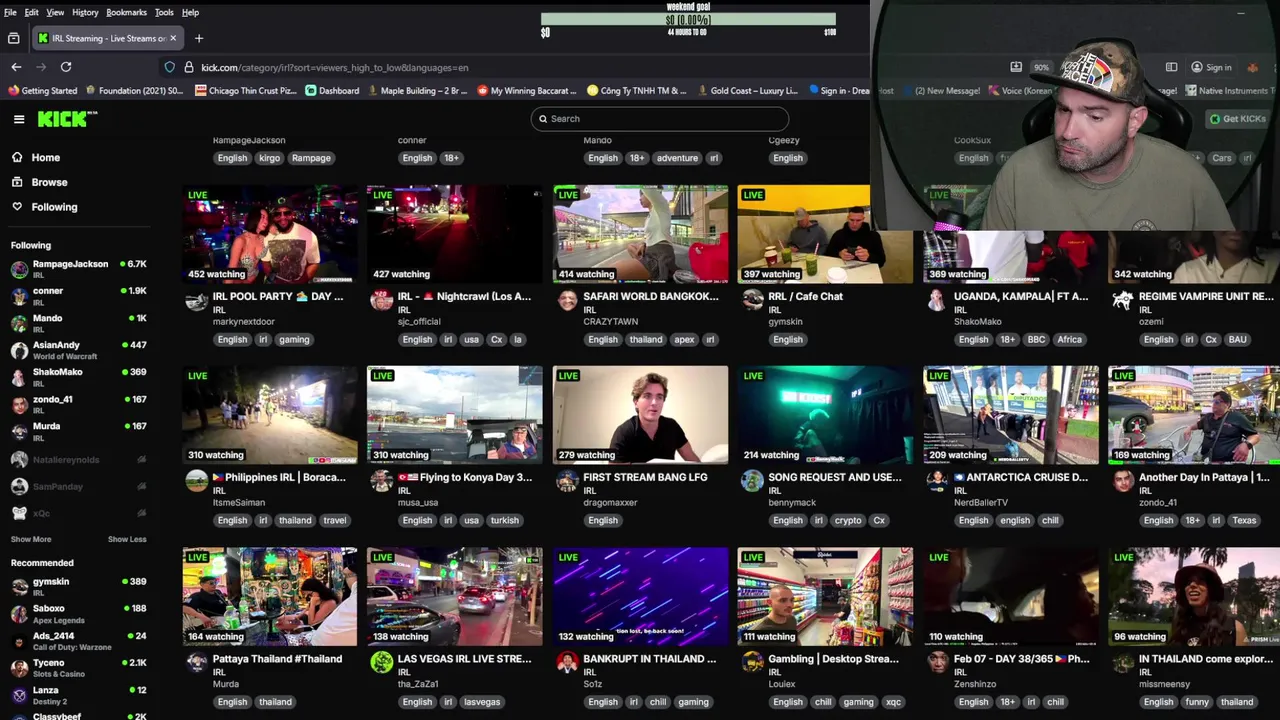Click the thailand tag under SAFARI WORLD stream
This screenshot has width=1280, height=720.
646,339
